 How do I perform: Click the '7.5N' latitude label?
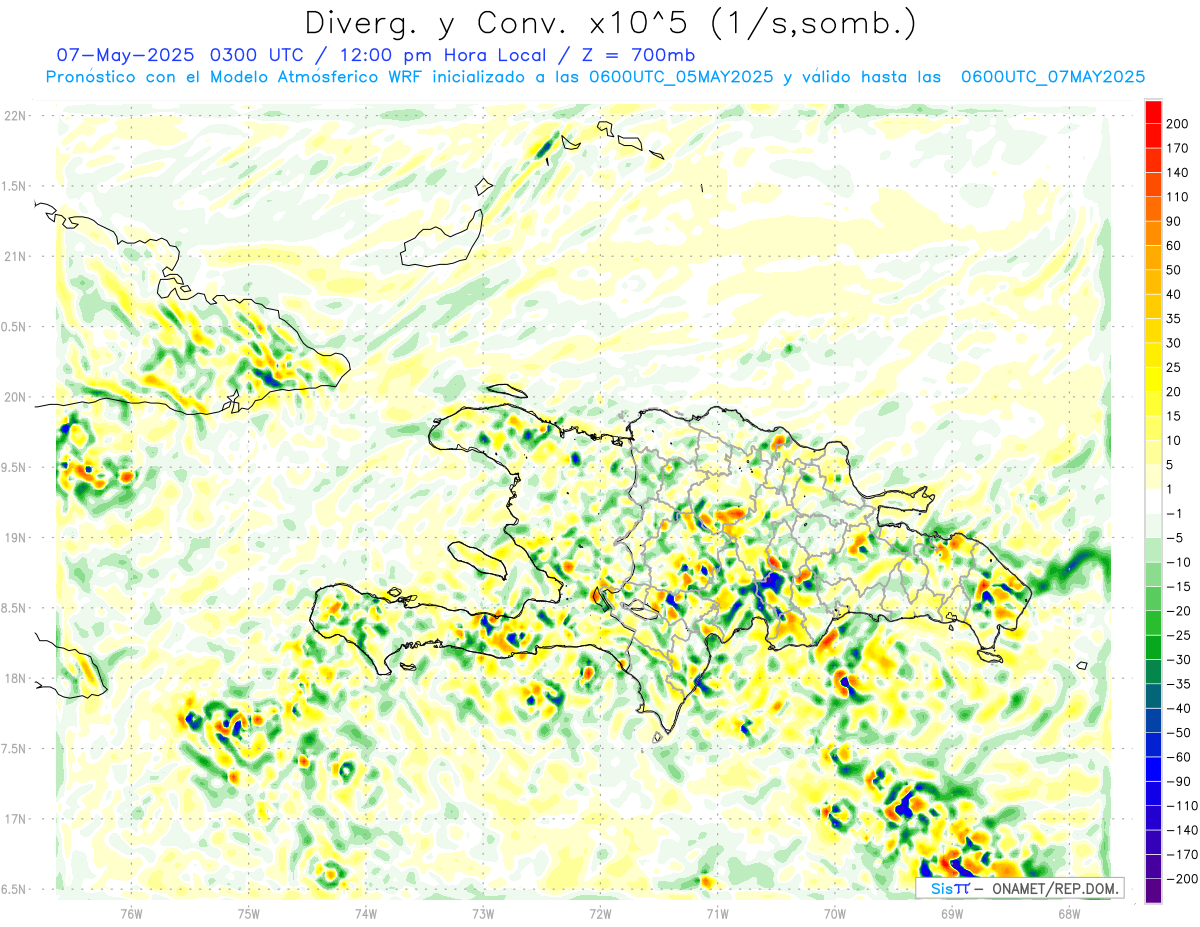(x=14, y=748)
